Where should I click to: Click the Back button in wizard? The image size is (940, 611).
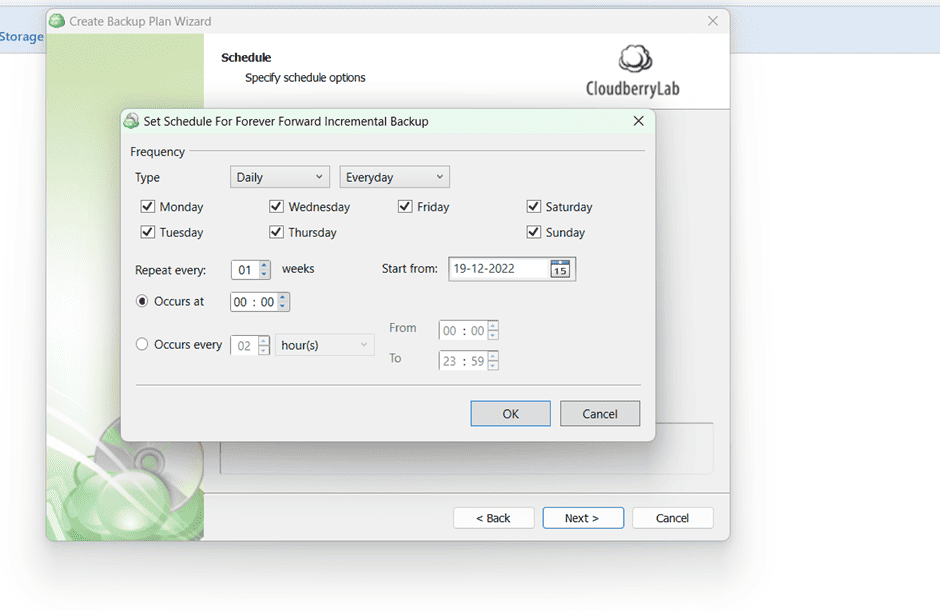(493, 518)
